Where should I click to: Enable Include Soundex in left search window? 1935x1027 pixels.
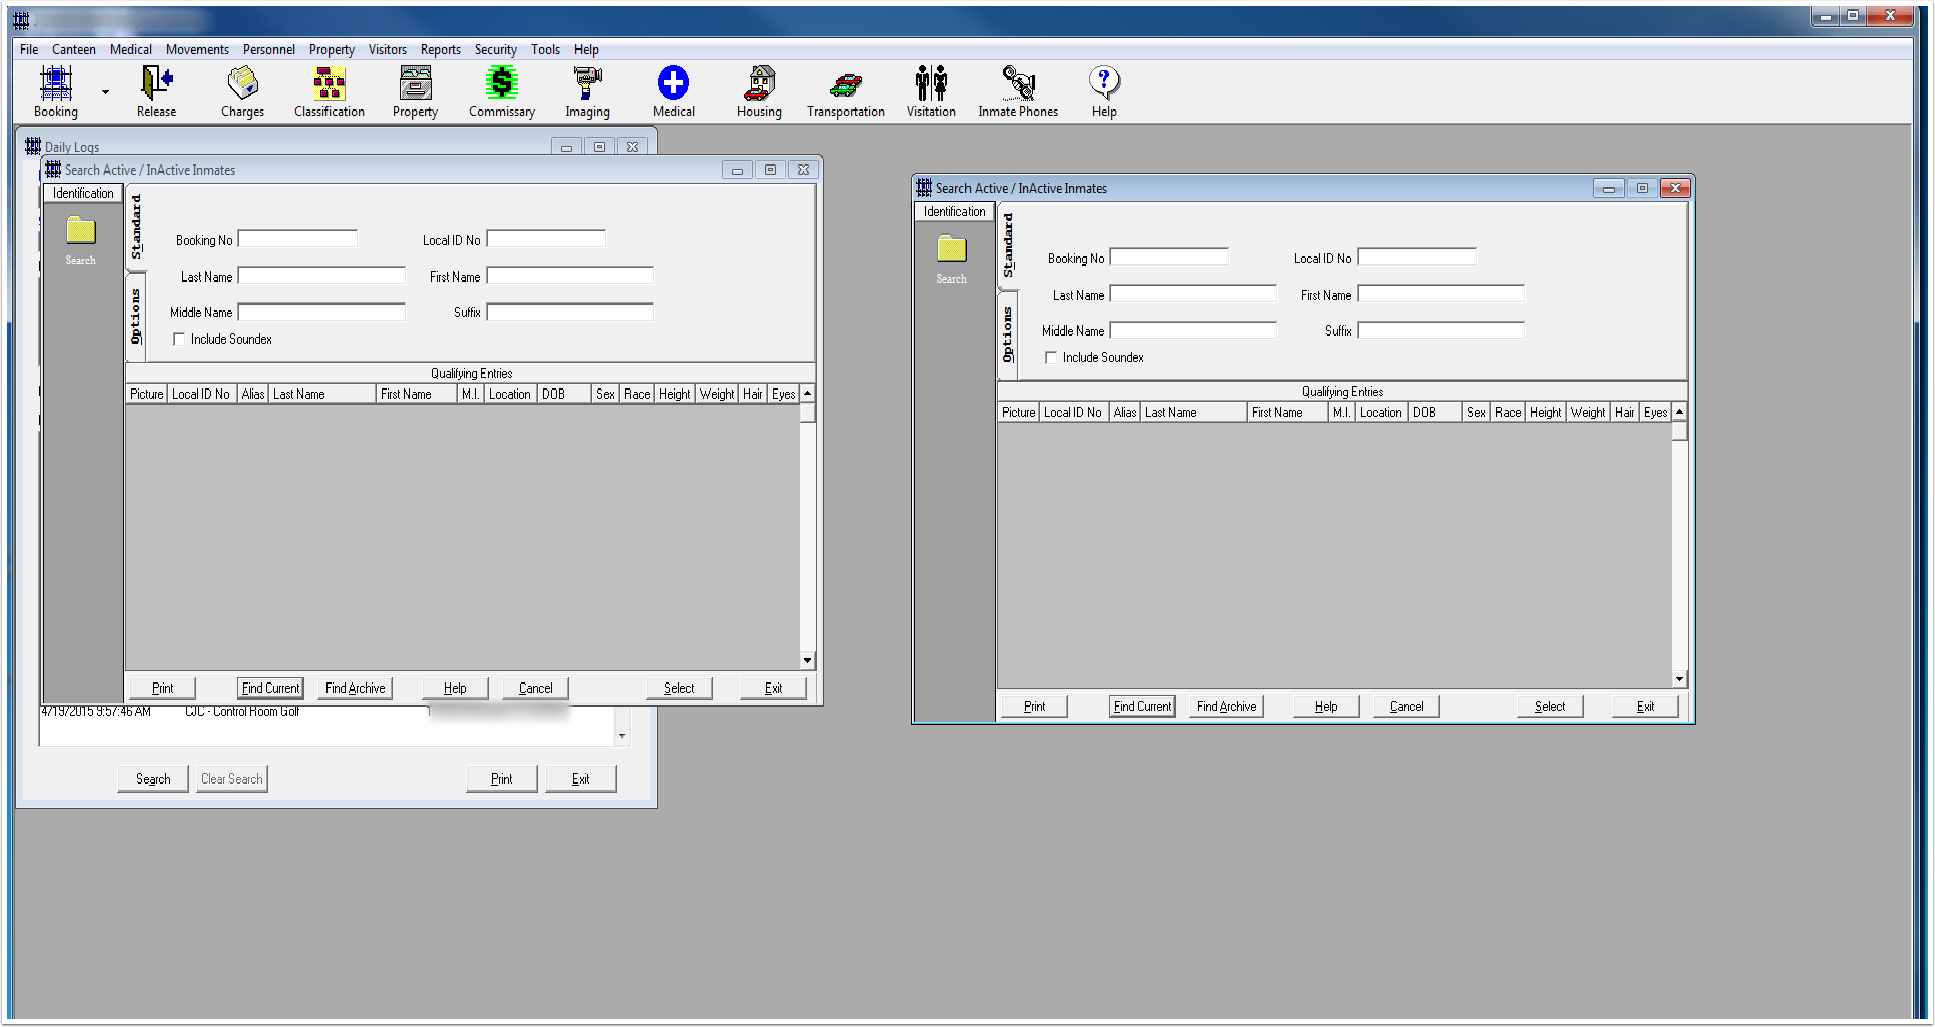(180, 340)
